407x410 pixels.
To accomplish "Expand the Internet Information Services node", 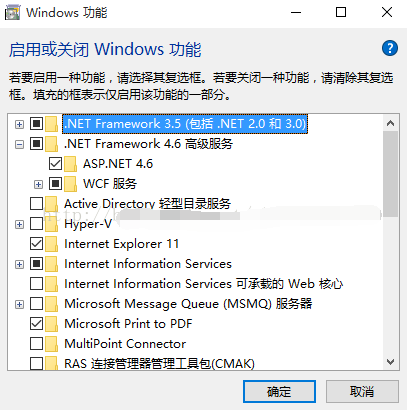I will pos(20,265).
